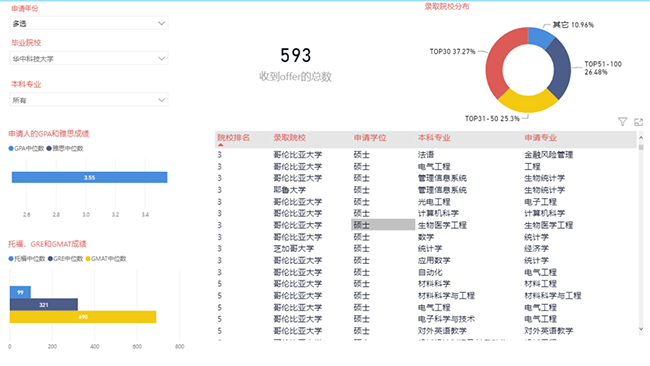
Task: Click the 光电工程 cell
Action: 434,202
